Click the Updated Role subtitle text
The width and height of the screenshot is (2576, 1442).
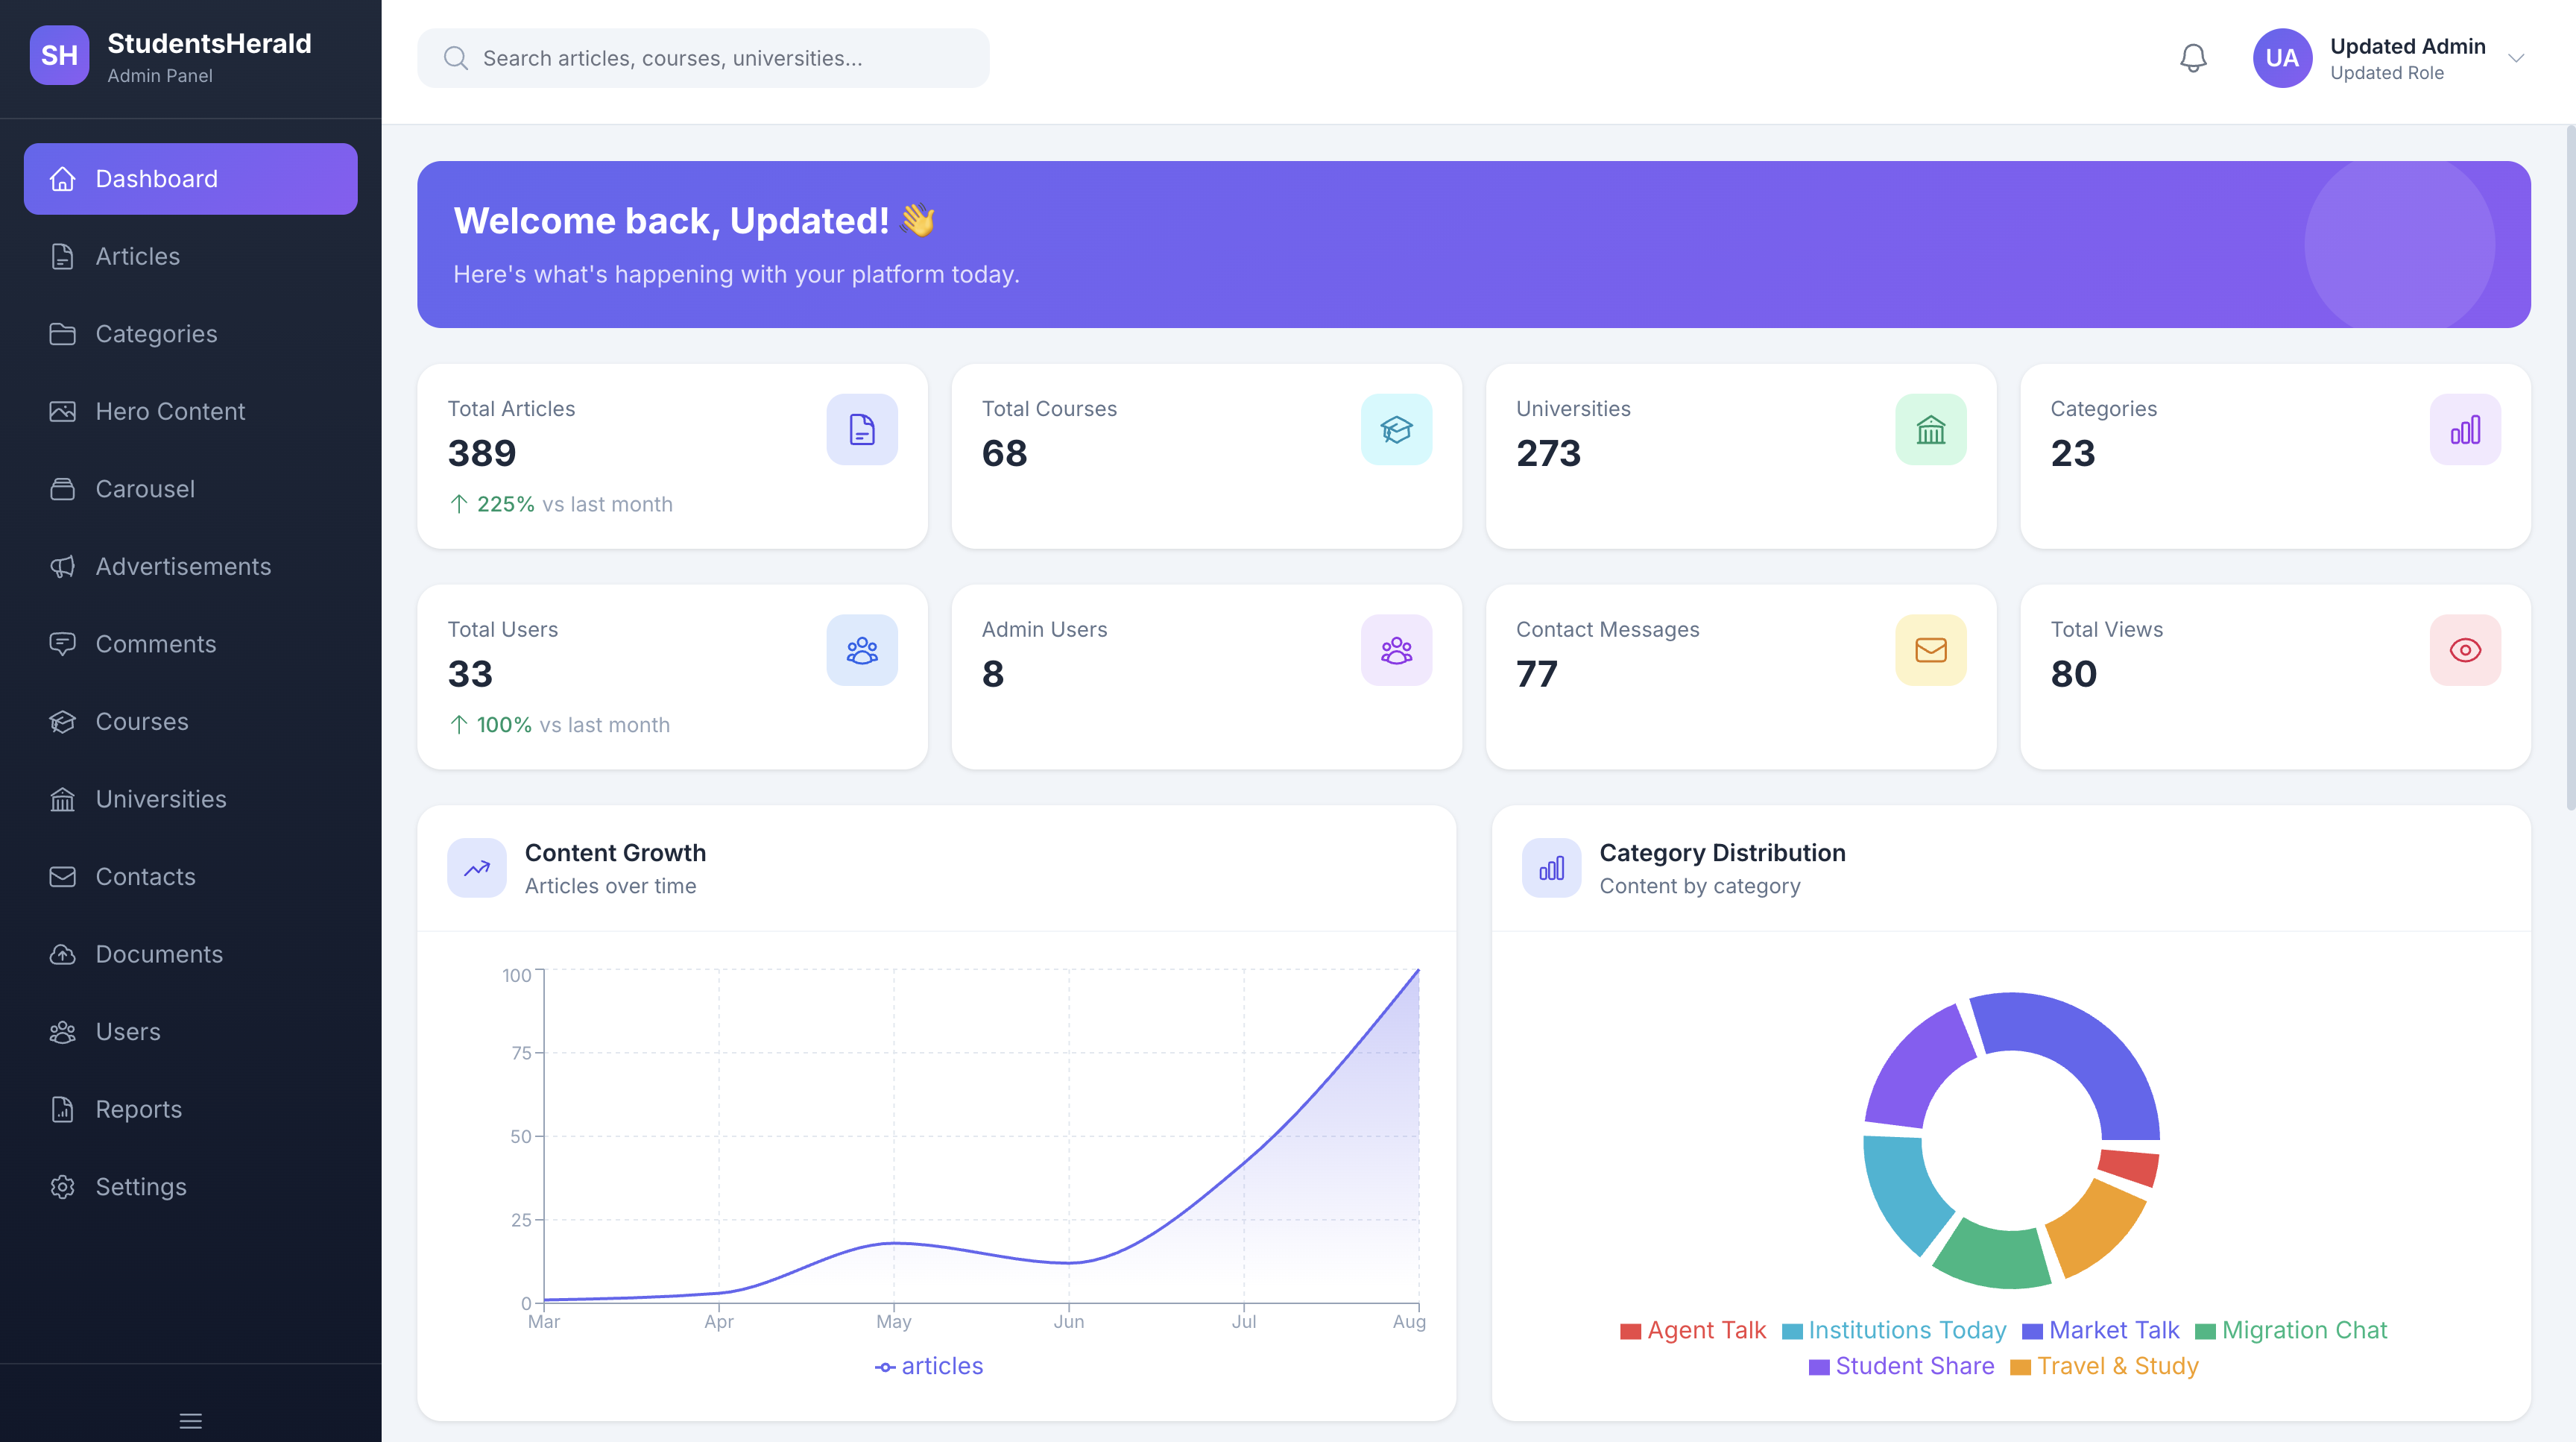point(2386,73)
